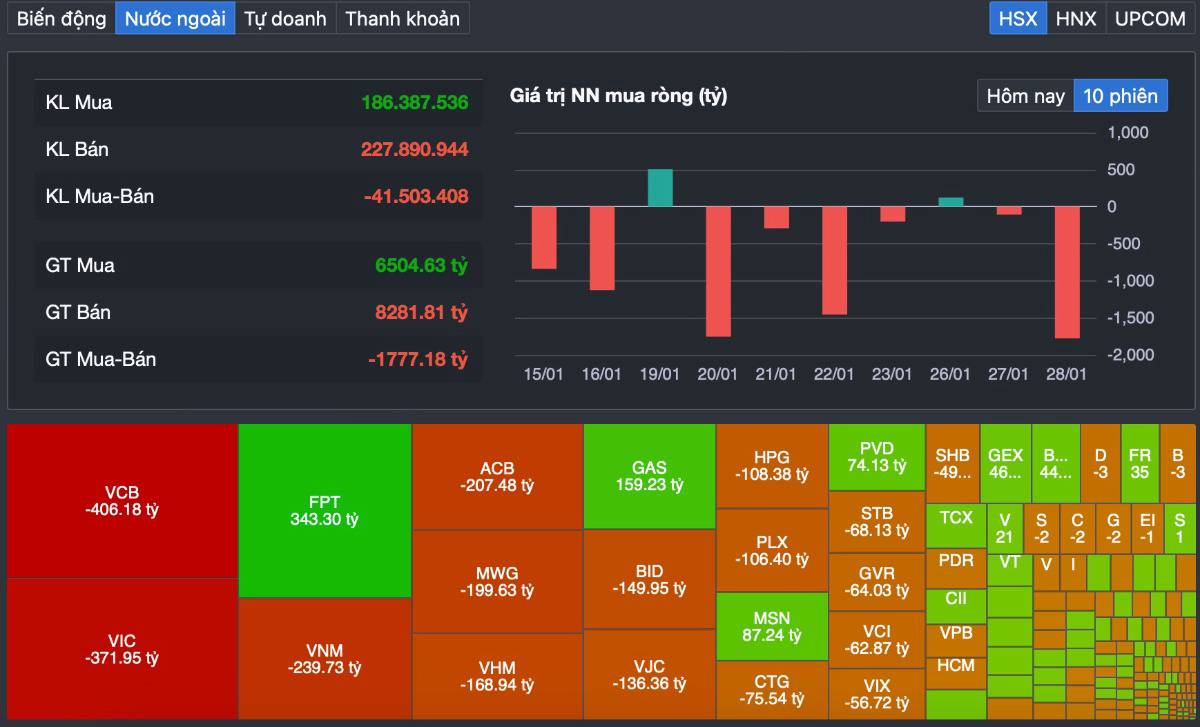
Task: Switch to the Biến động tab
Action: click(61, 18)
